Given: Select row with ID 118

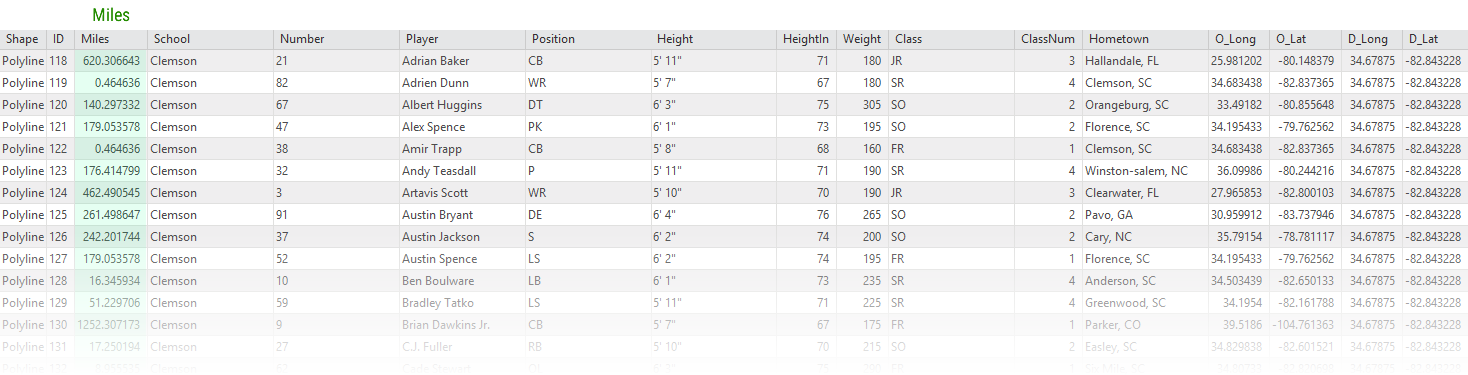Looking at the screenshot, I should point(734,61).
